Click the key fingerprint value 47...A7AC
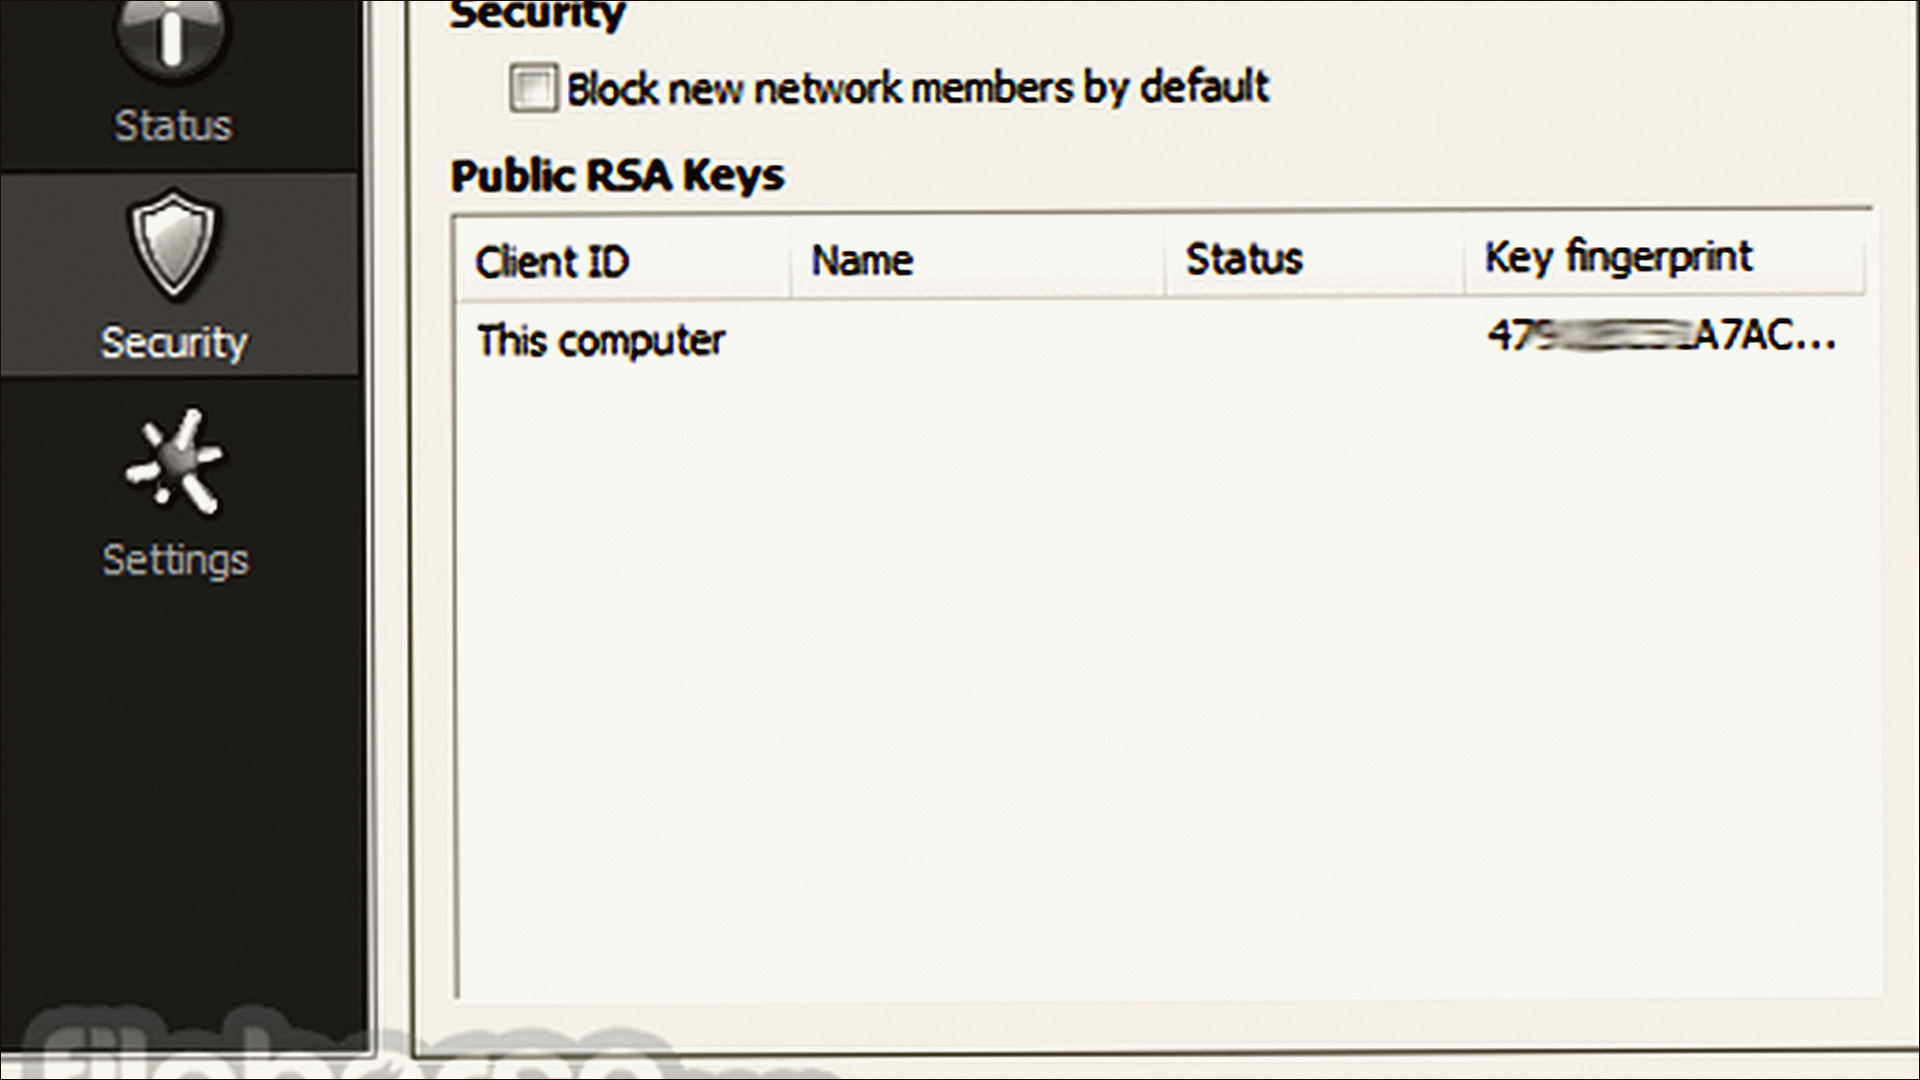The image size is (1920, 1080). click(1661, 336)
